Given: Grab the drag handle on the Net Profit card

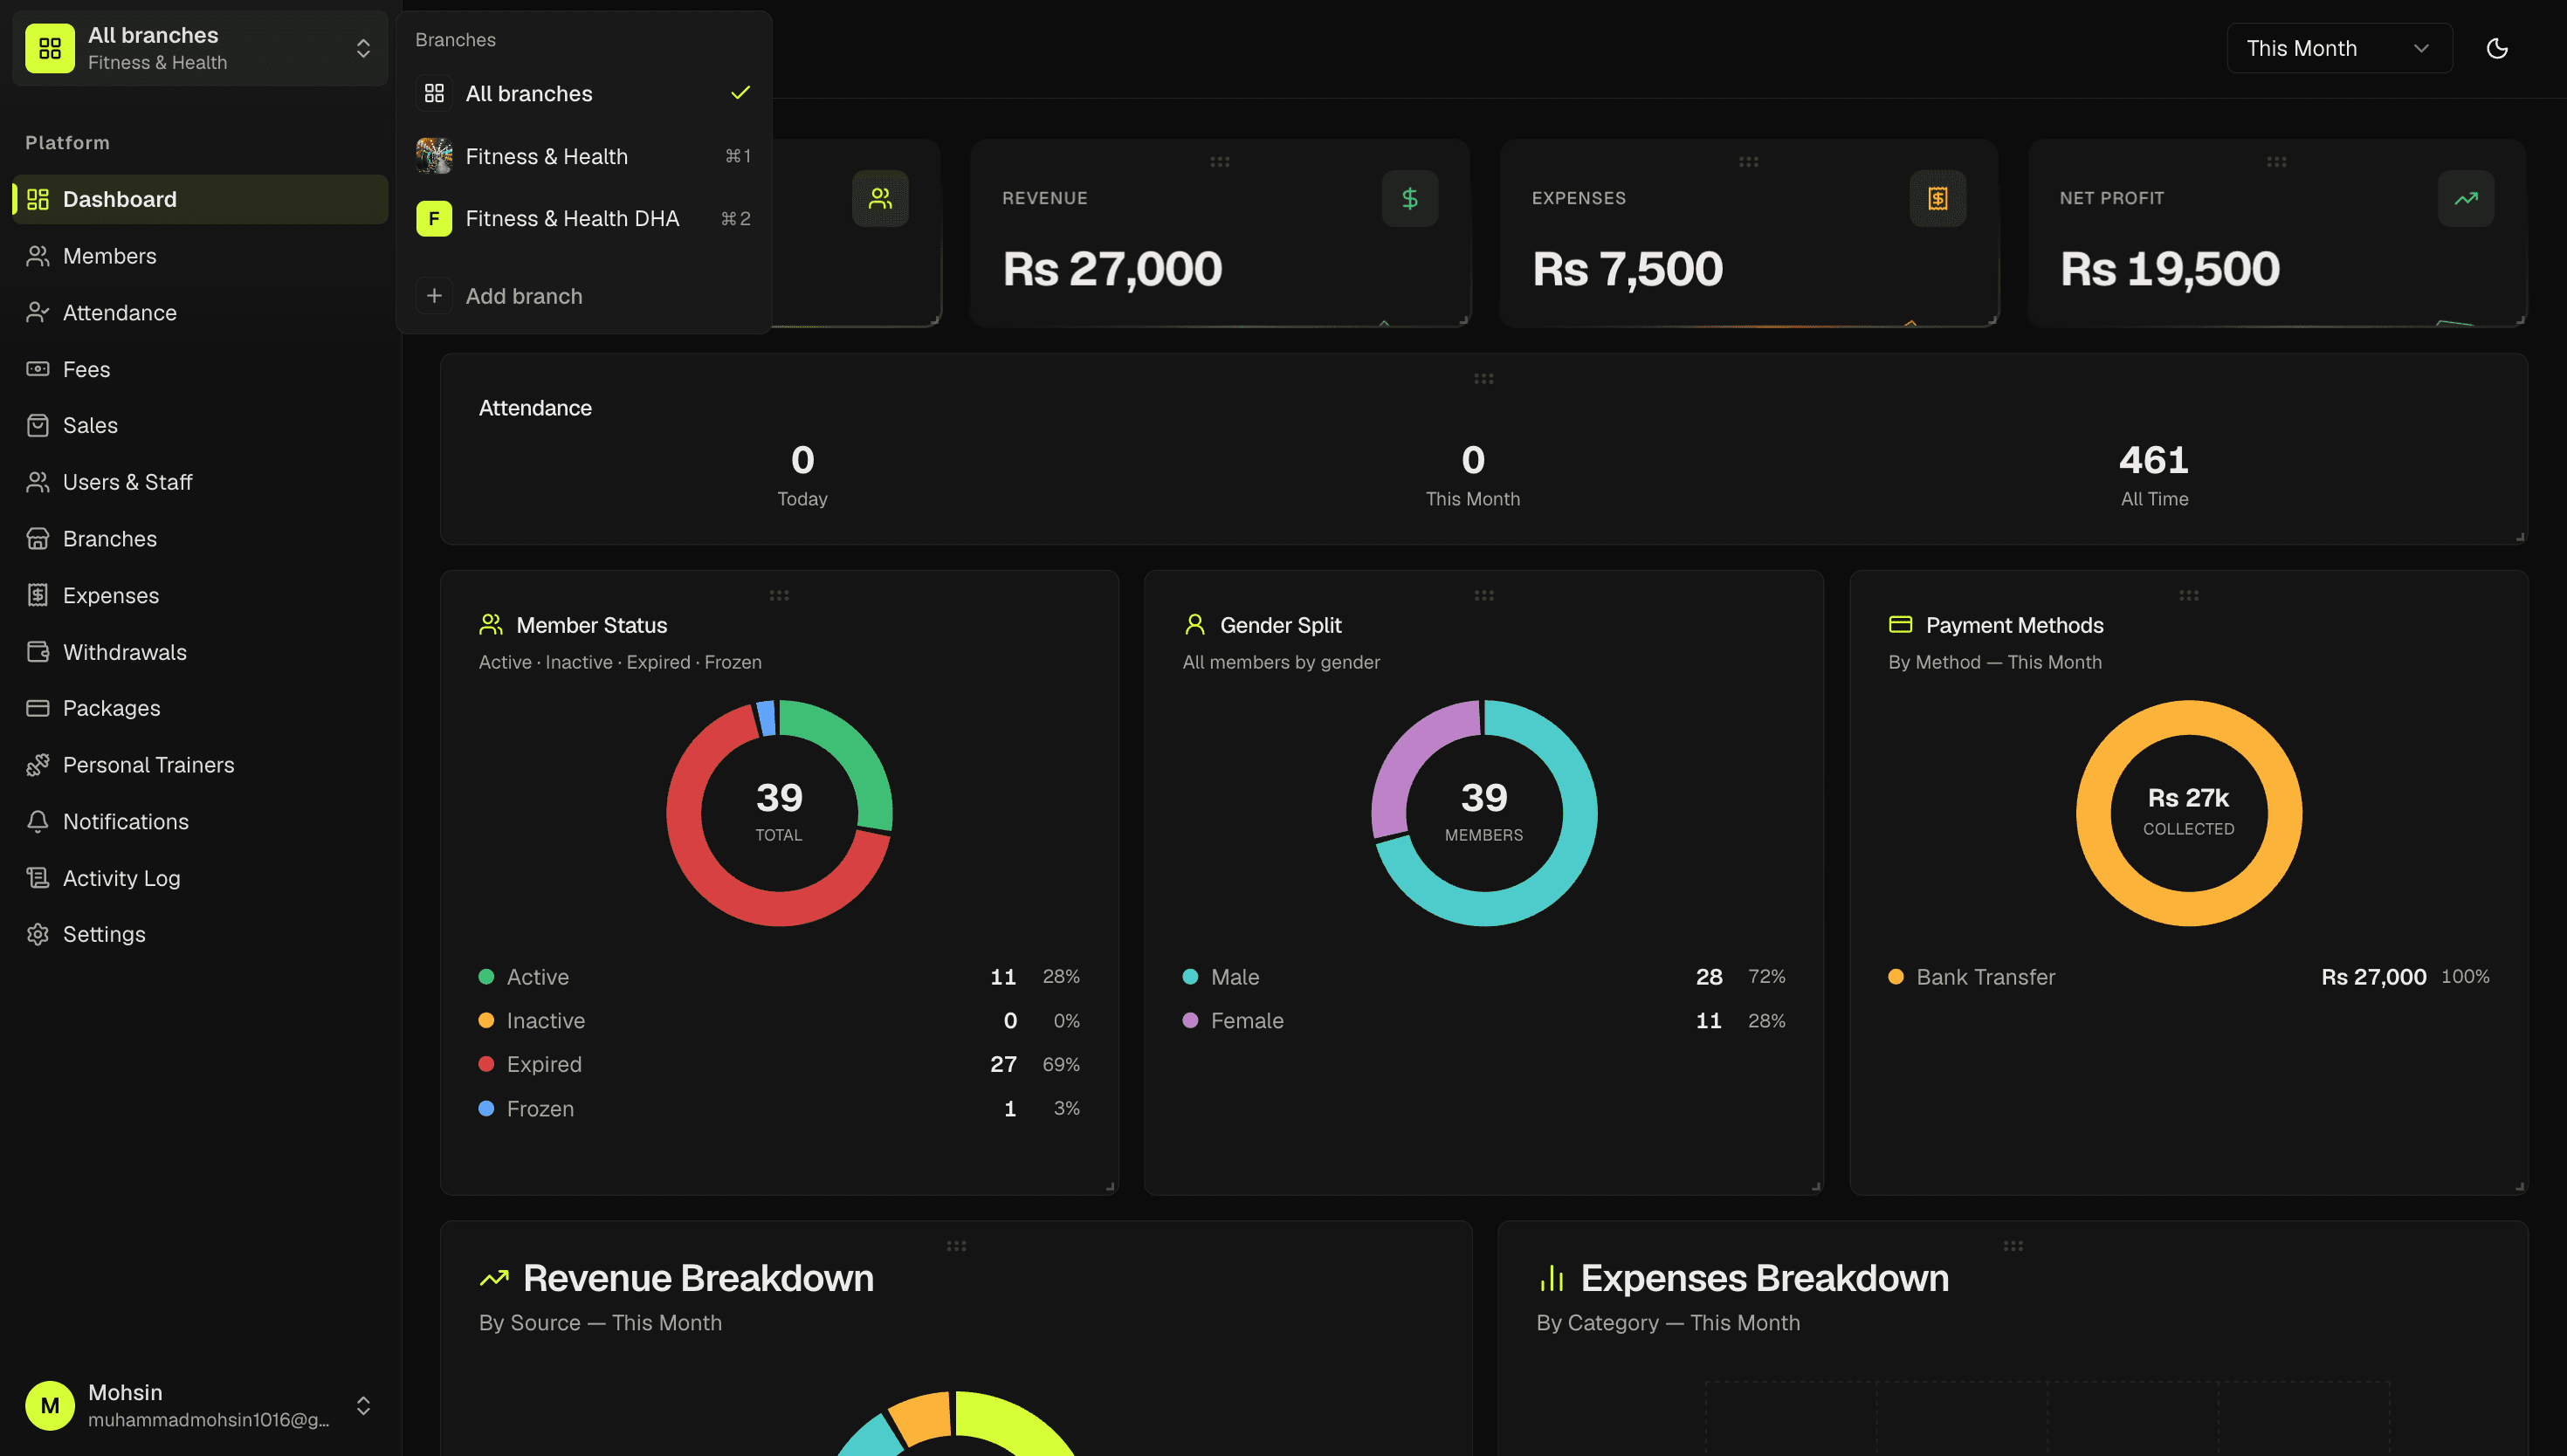Looking at the screenshot, I should click(2277, 161).
